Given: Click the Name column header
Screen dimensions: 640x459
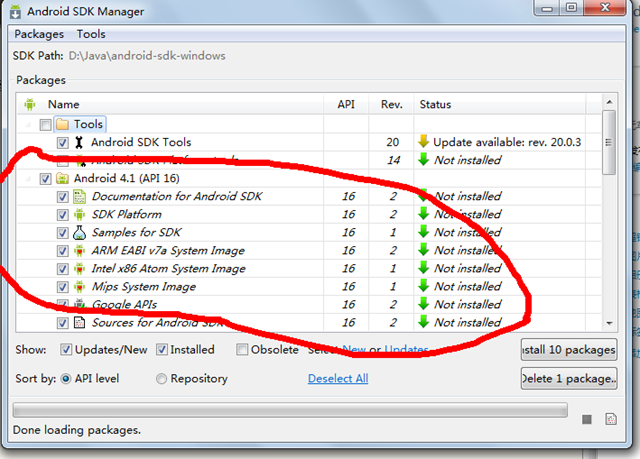Looking at the screenshot, I should click(63, 104).
